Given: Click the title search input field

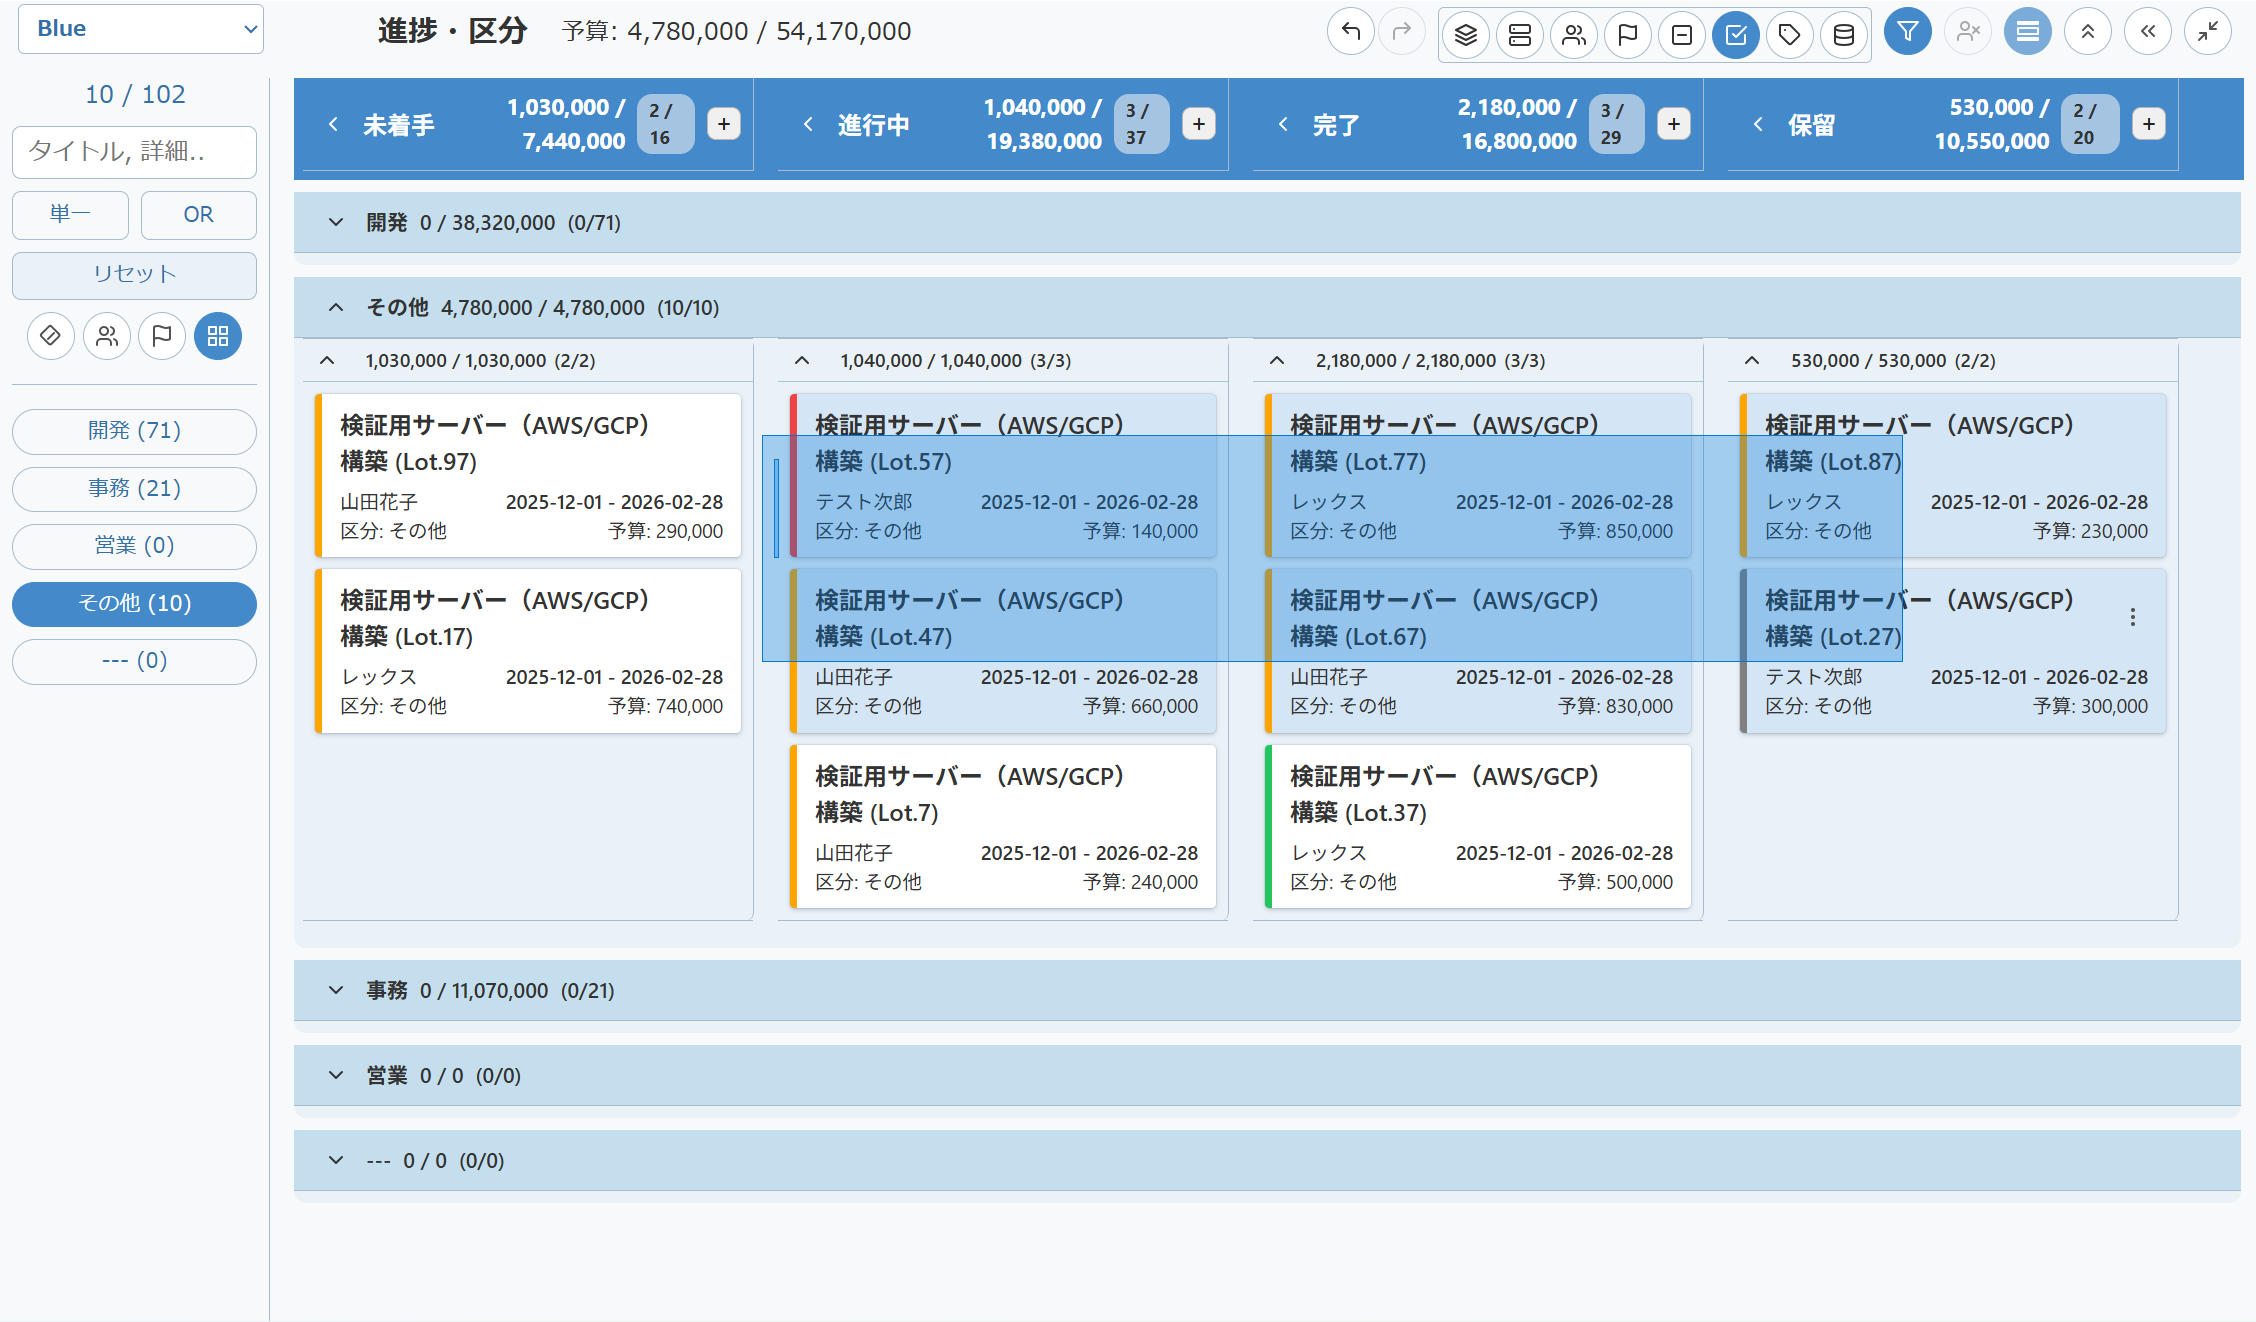Looking at the screenshot, I should tap(134, 151).
